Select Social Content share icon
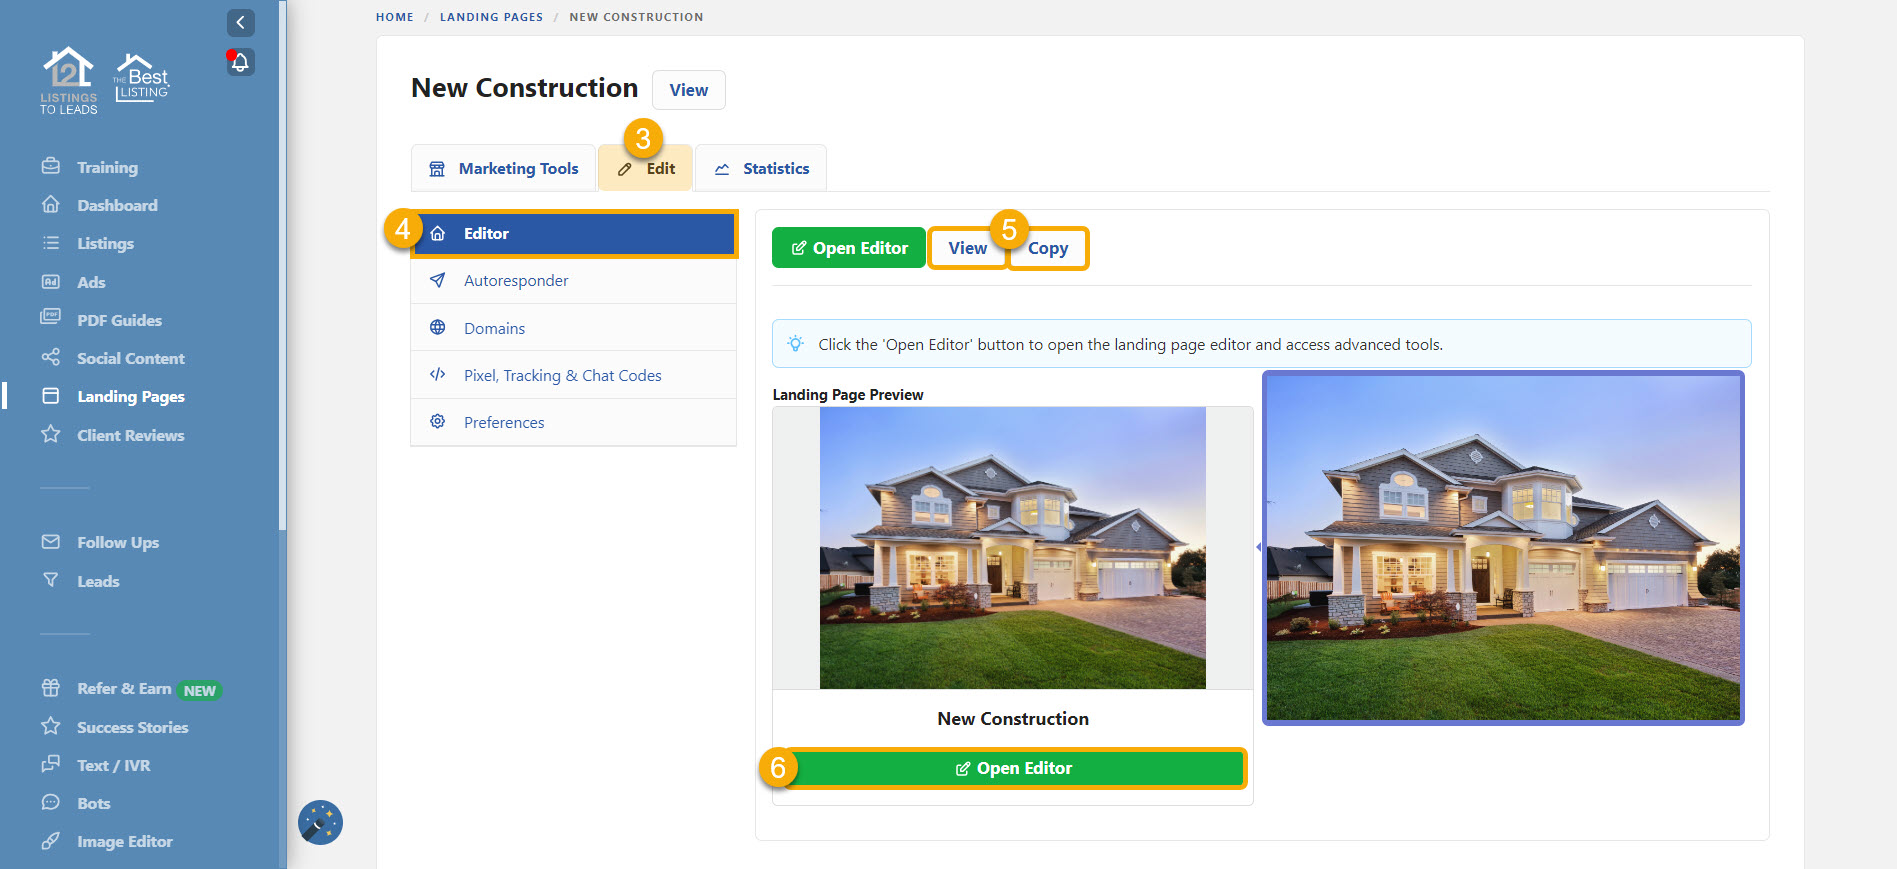The image size is (1897, 869). (51, 358)
